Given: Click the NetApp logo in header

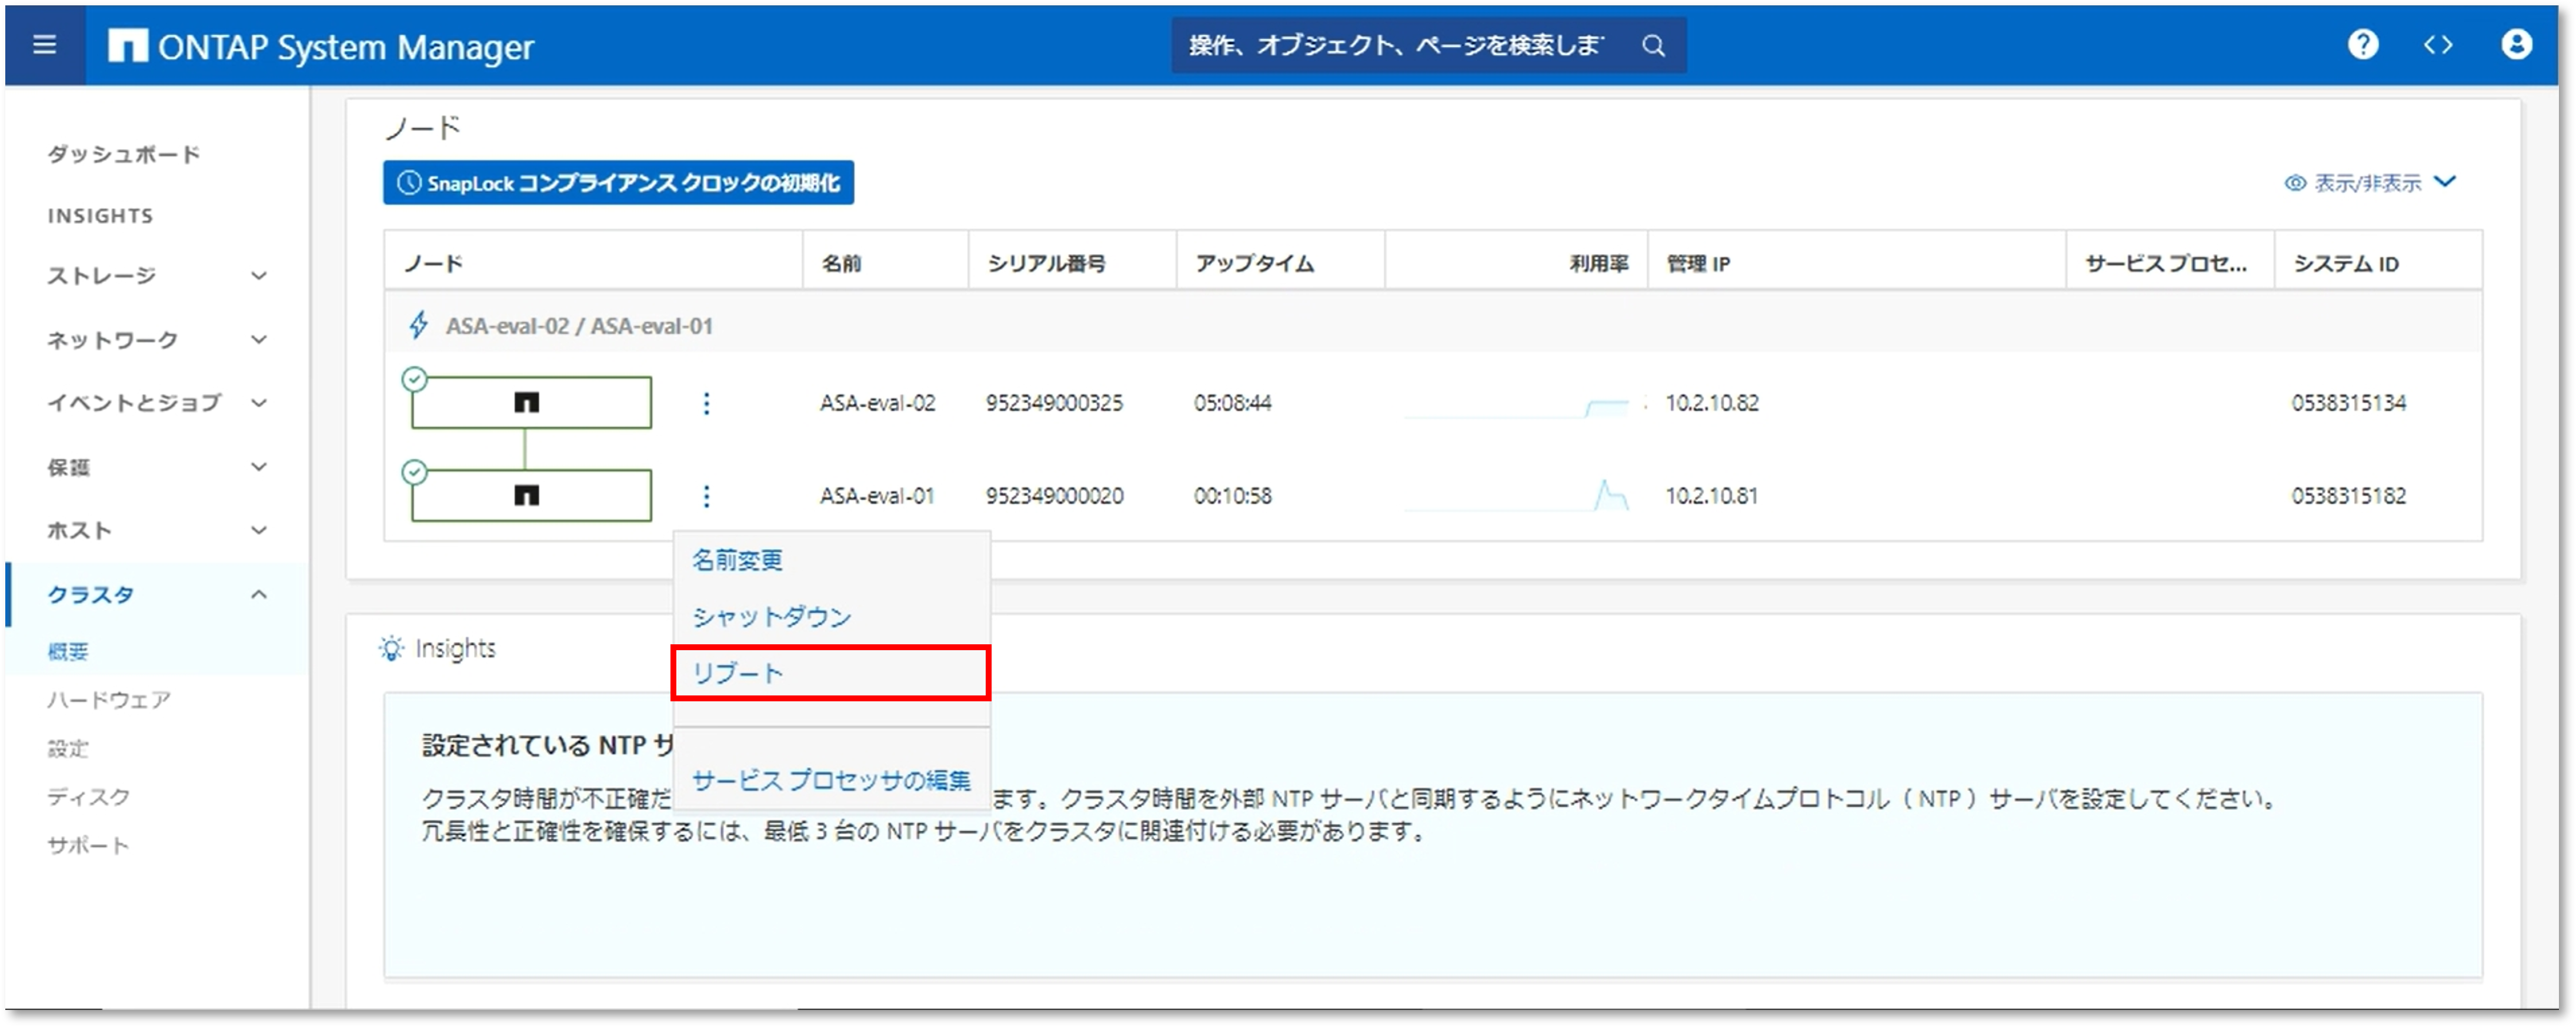Looking at the screenshot, I should [127, 46].
